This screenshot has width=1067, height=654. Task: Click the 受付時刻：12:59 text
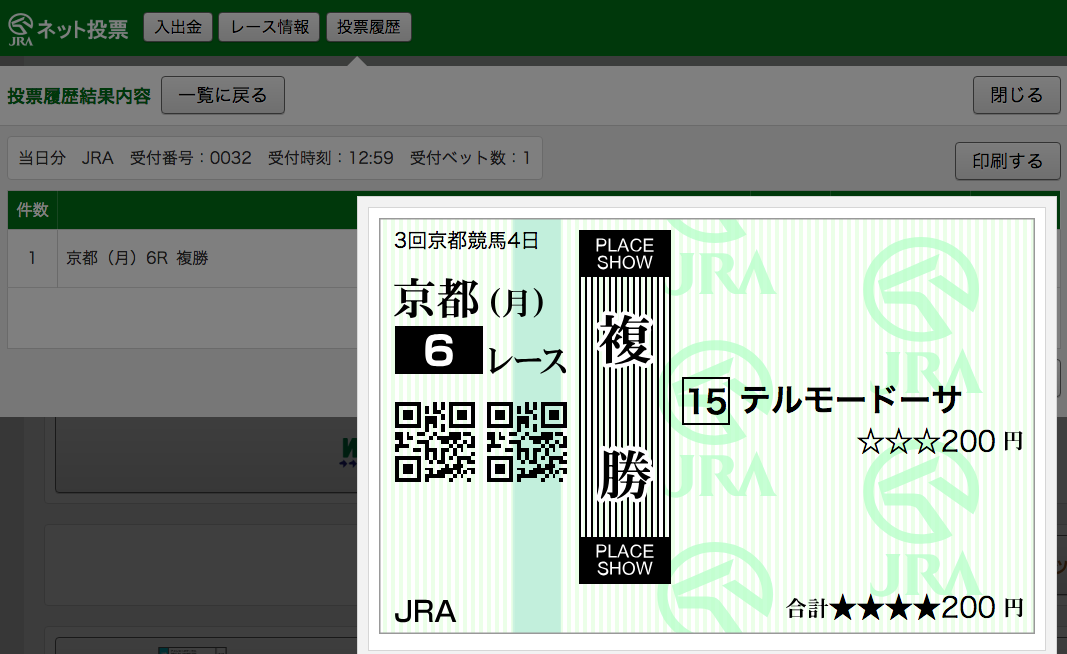click(x=330, y=158)
